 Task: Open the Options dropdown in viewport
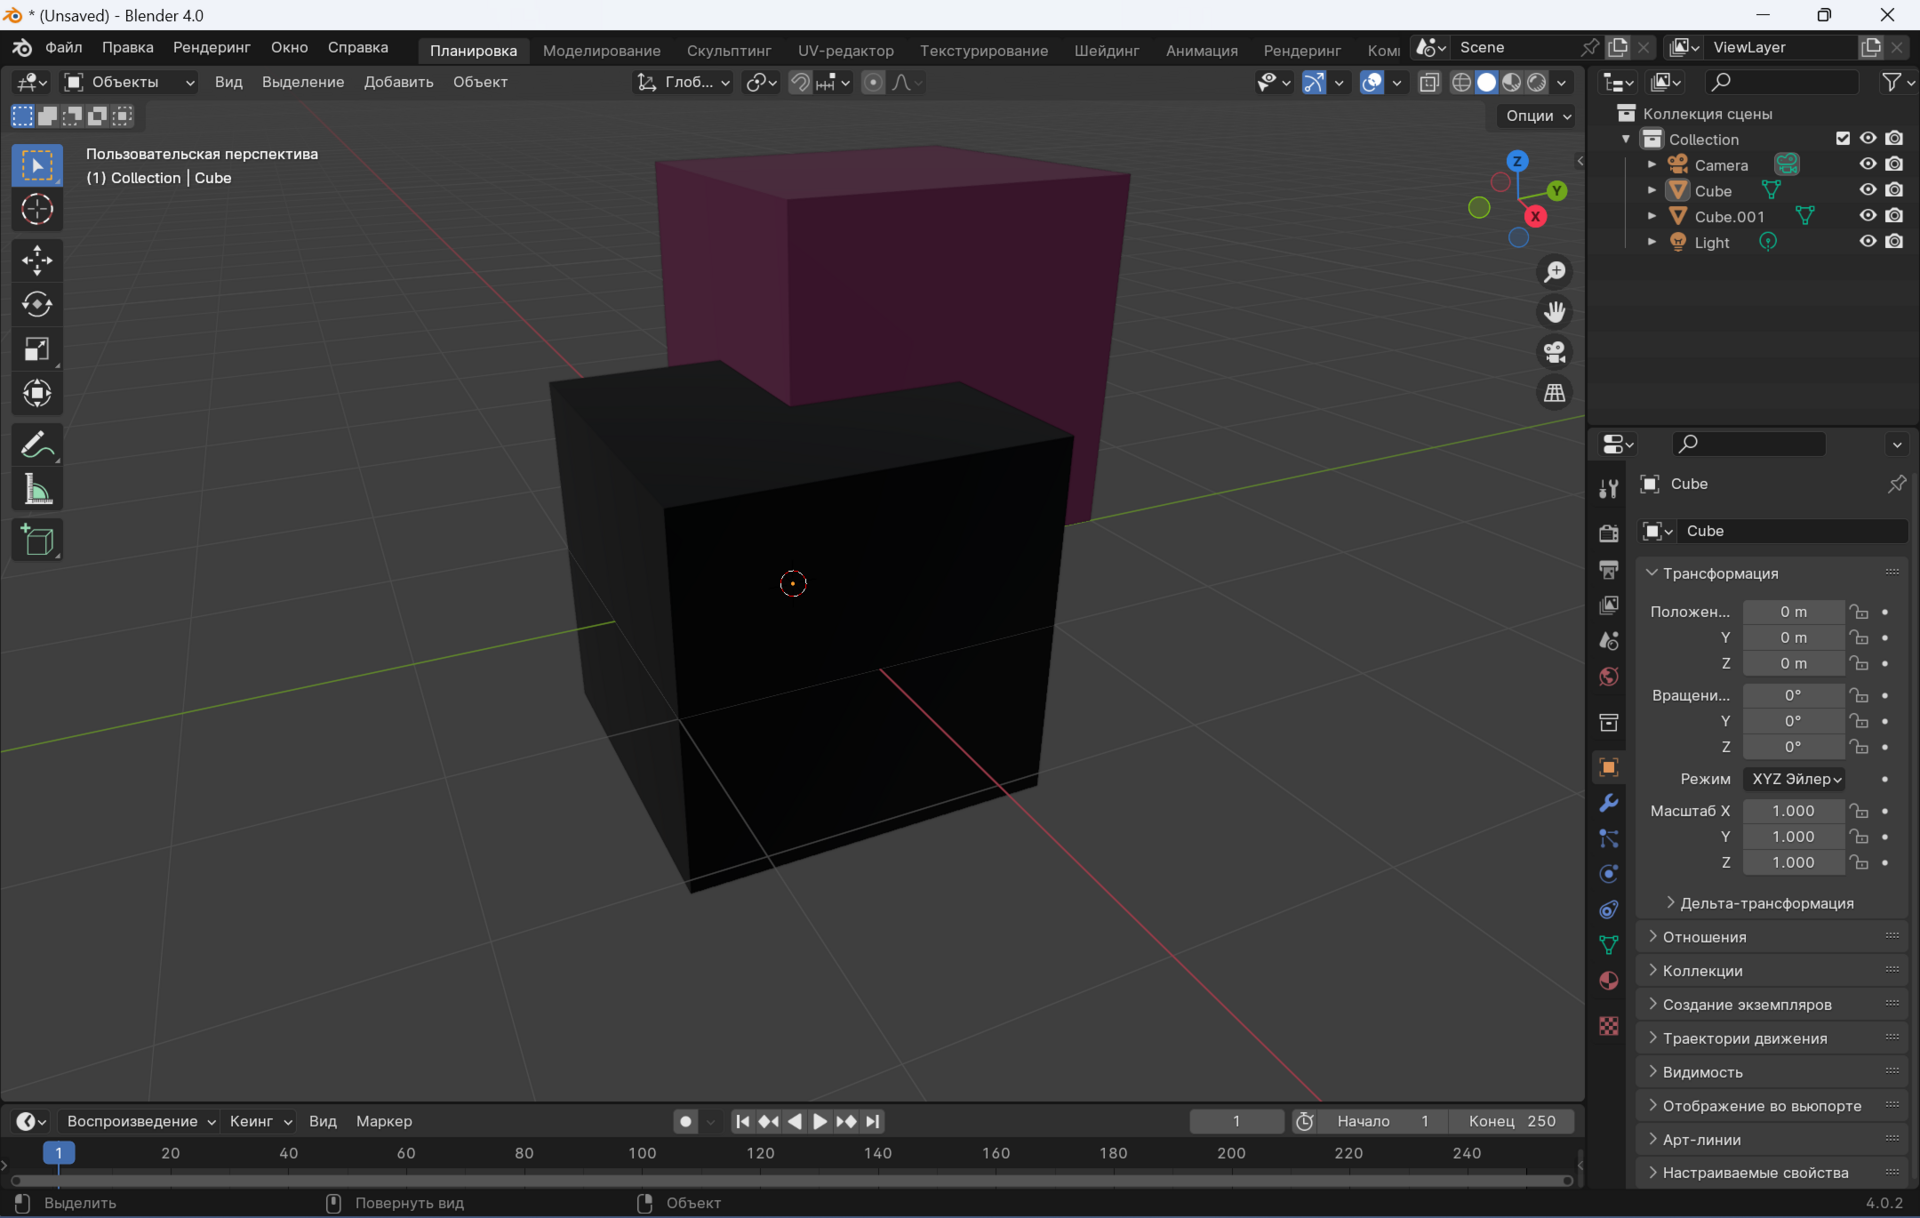tap(1538, 116)
